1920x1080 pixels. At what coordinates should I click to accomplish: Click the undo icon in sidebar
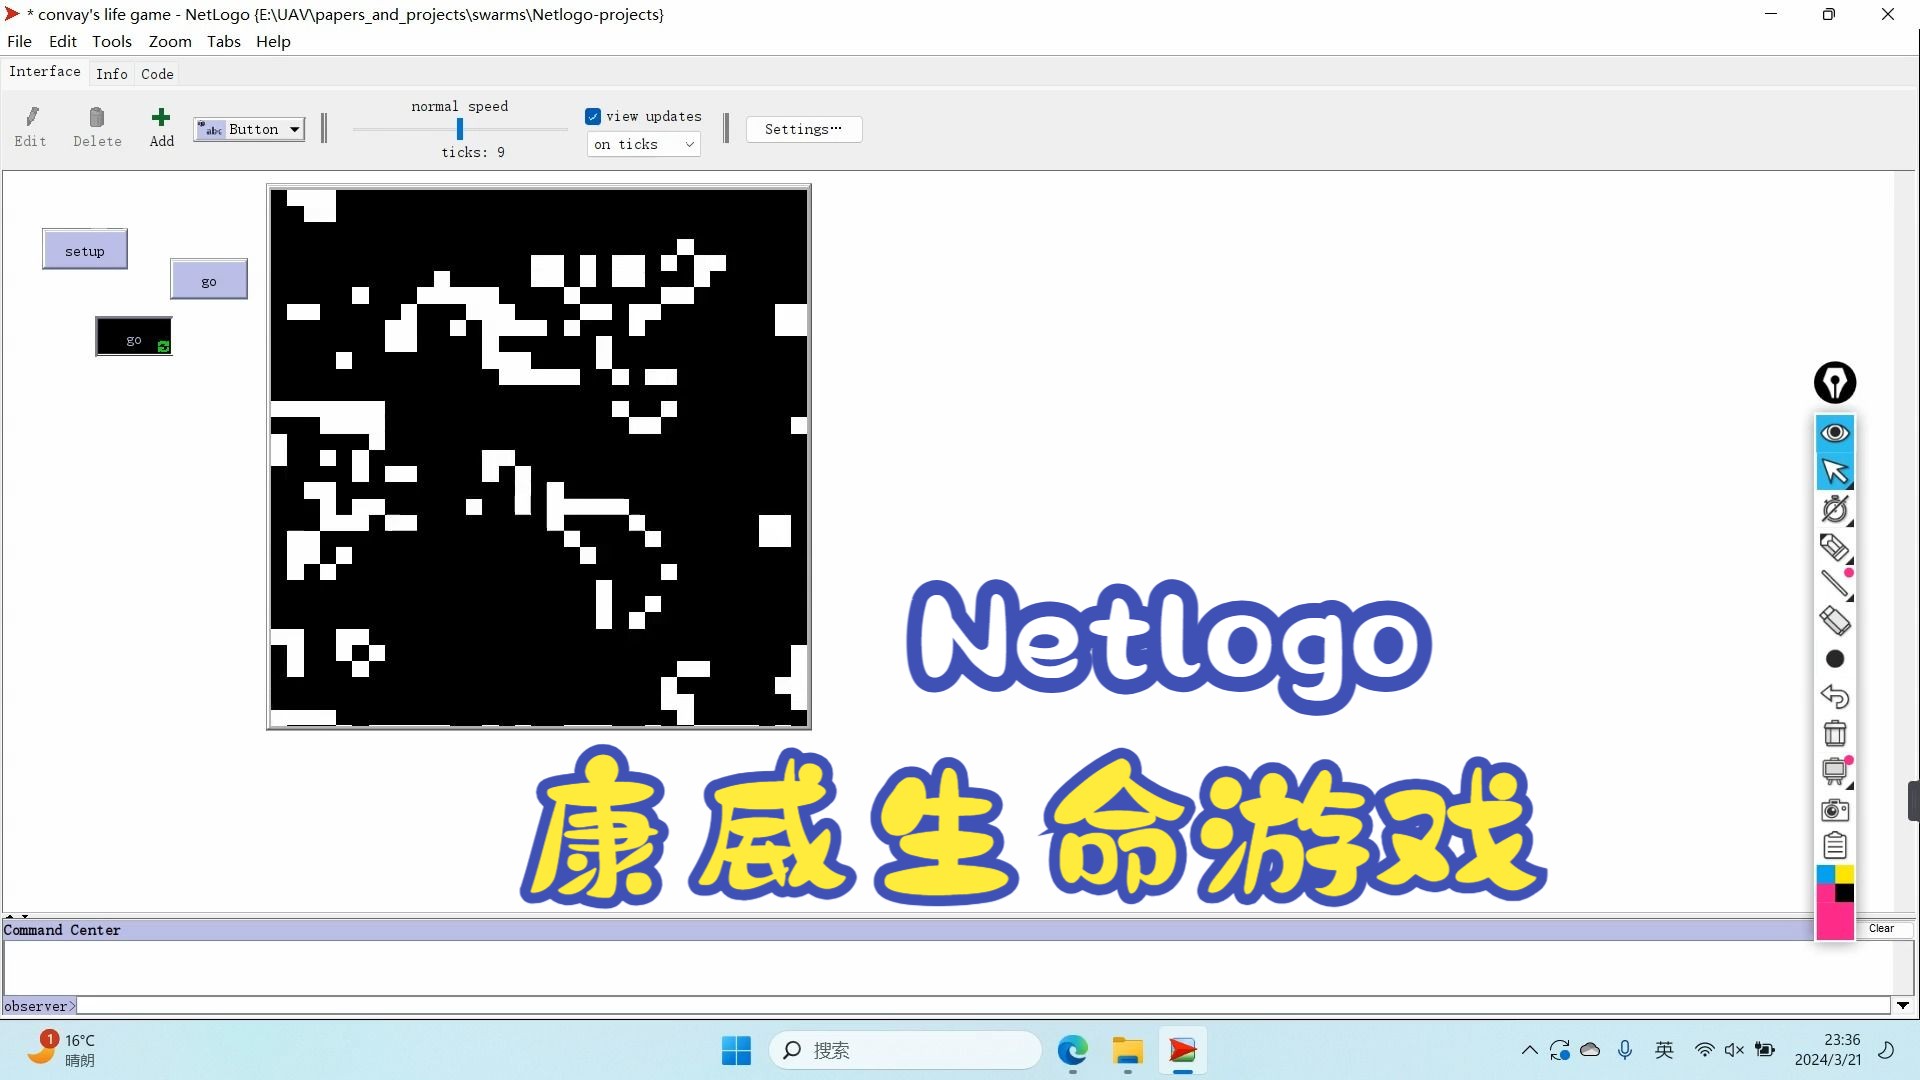[x=1834, y=695]
